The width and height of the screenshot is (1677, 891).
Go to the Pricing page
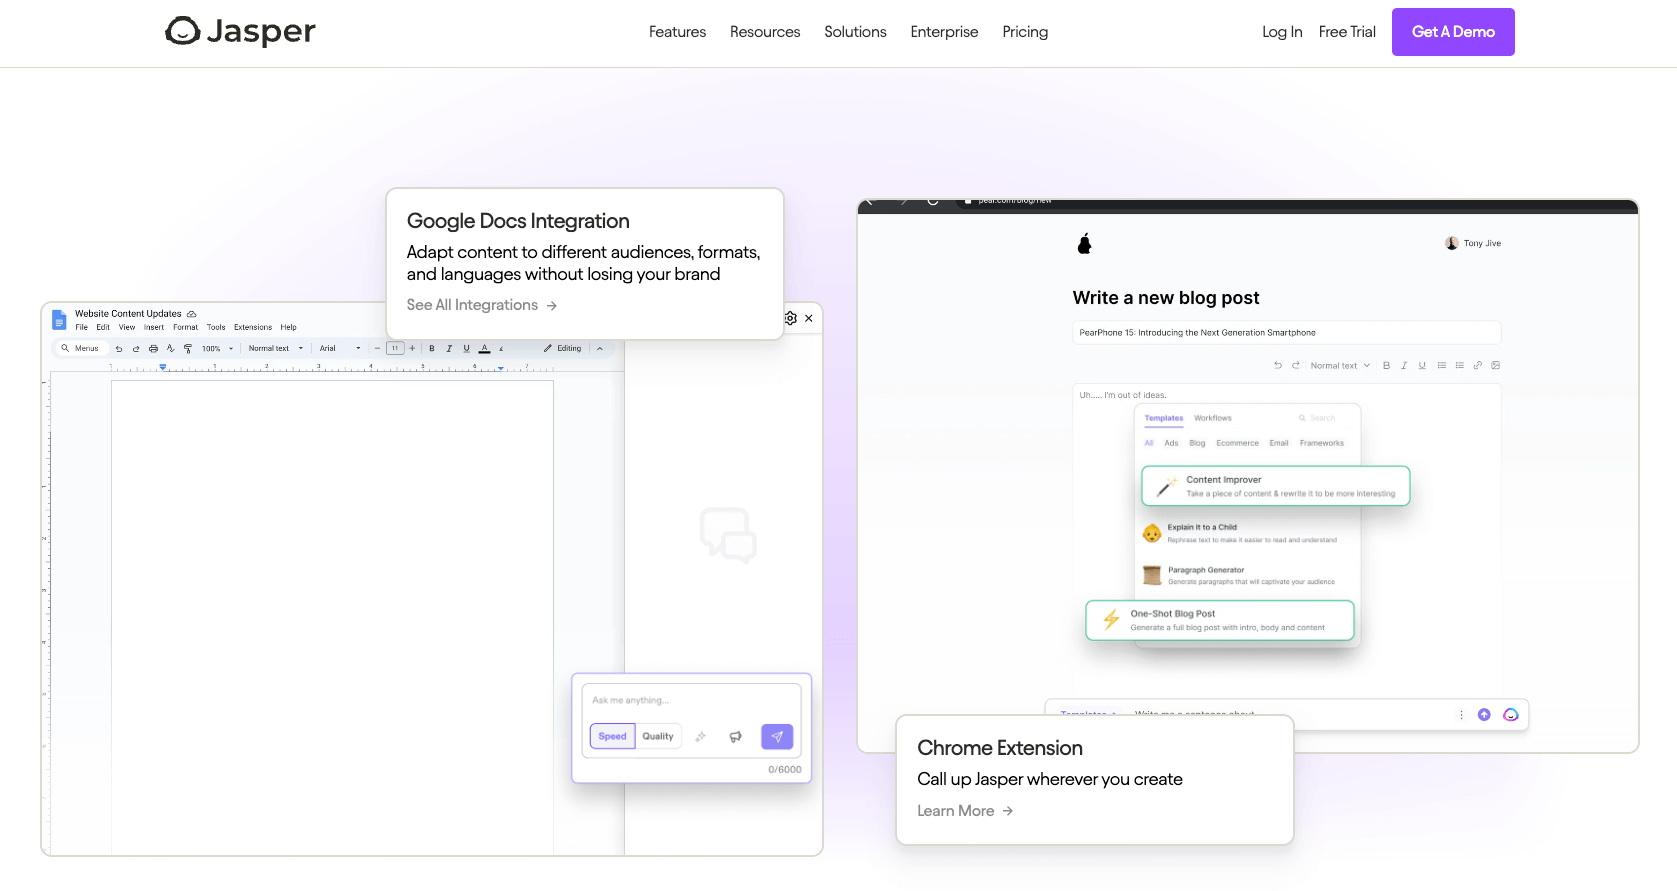coord(1025,32)
